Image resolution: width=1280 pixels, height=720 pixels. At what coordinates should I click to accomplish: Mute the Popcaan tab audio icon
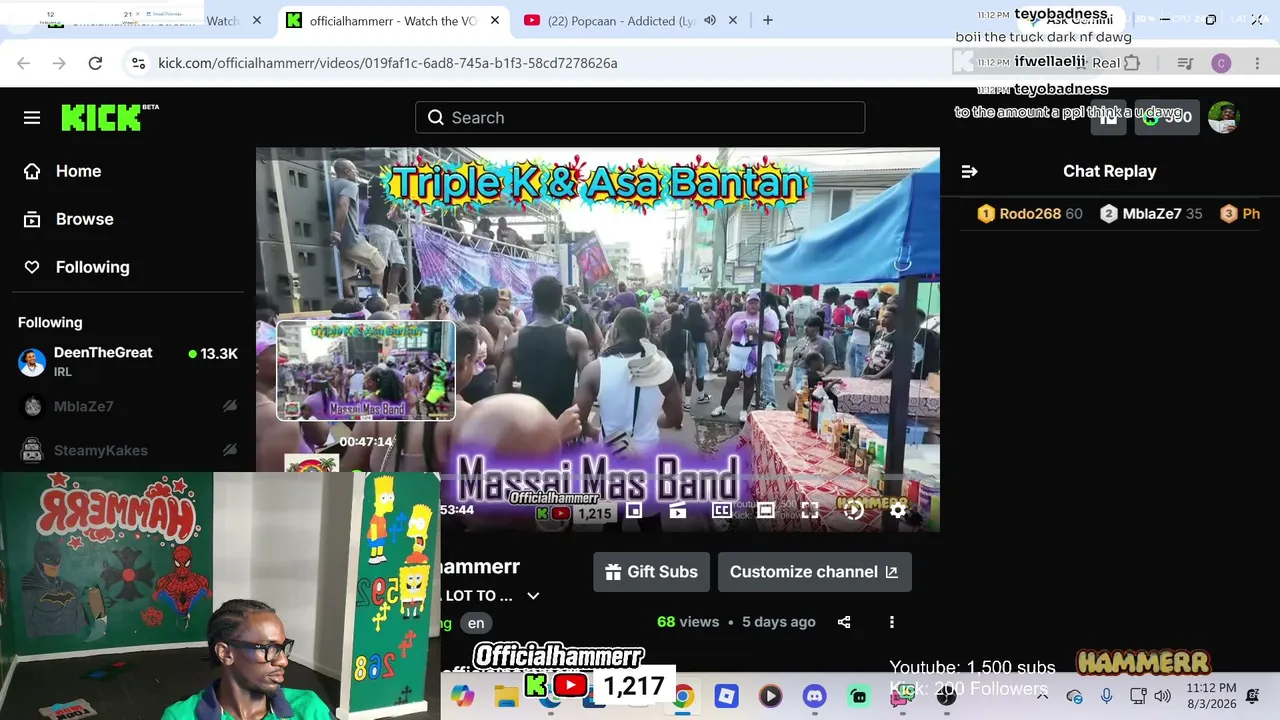click(710, 20)
